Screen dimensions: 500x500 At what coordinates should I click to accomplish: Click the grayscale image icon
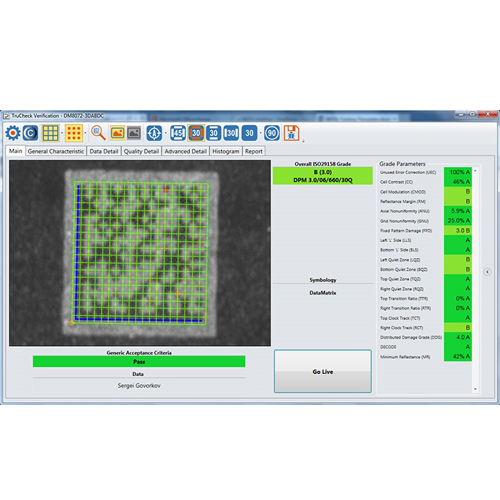coord(134,133)
